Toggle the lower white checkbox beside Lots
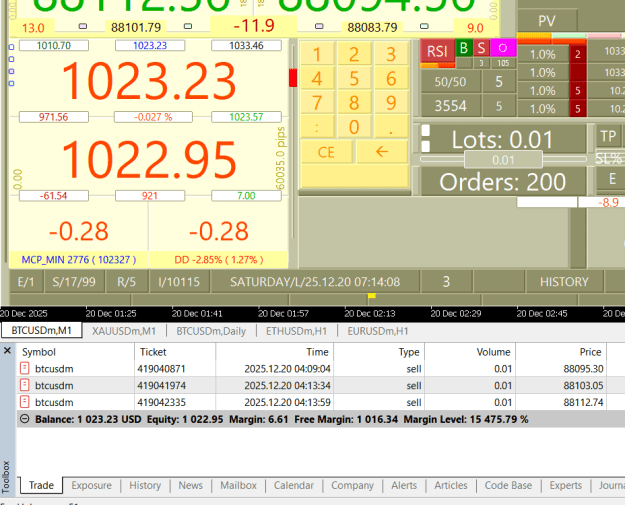 point(426,146)
